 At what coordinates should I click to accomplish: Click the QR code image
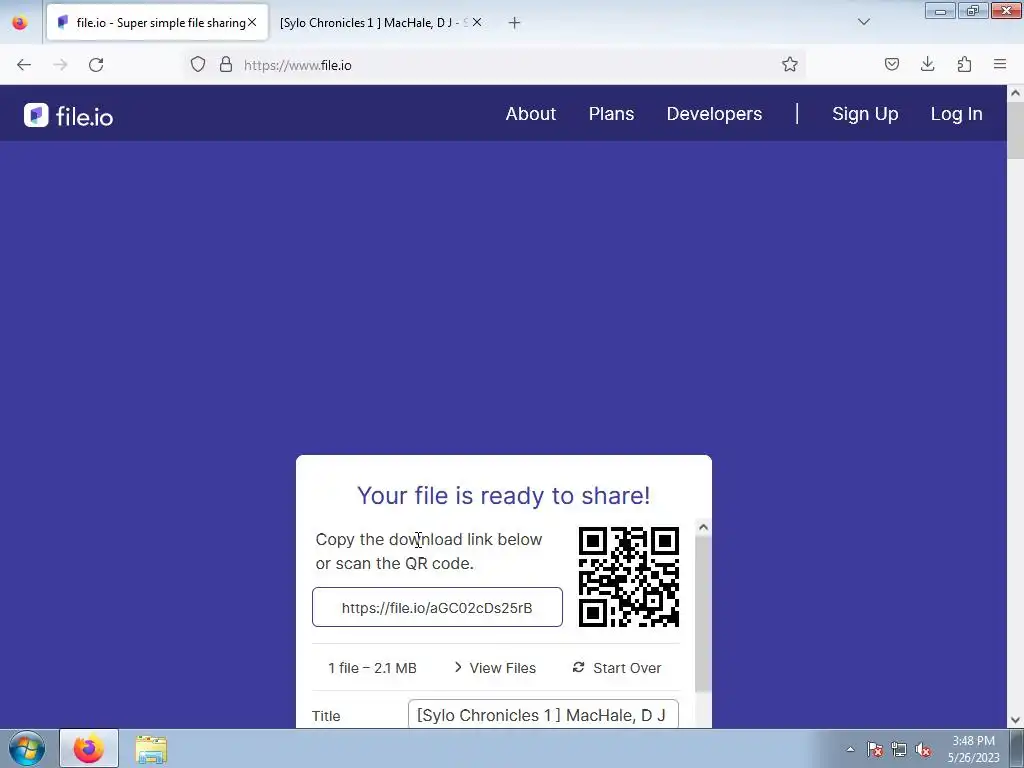click(x=629, y=577)
